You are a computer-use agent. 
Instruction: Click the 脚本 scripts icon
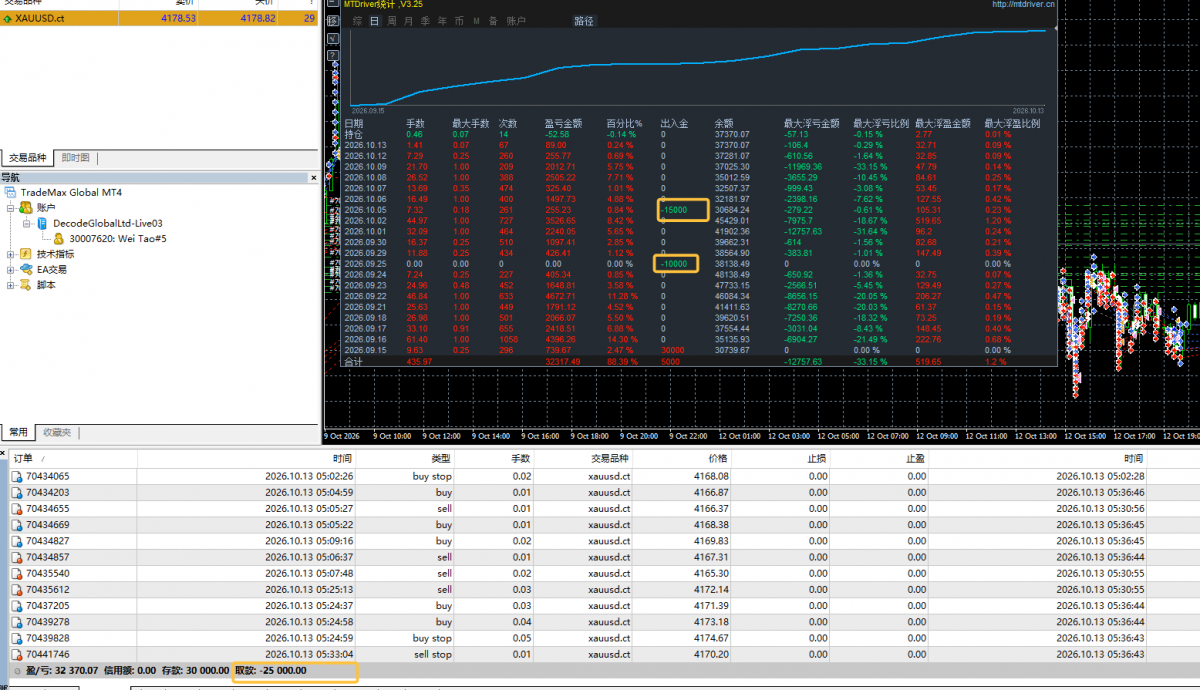[25, 285]
